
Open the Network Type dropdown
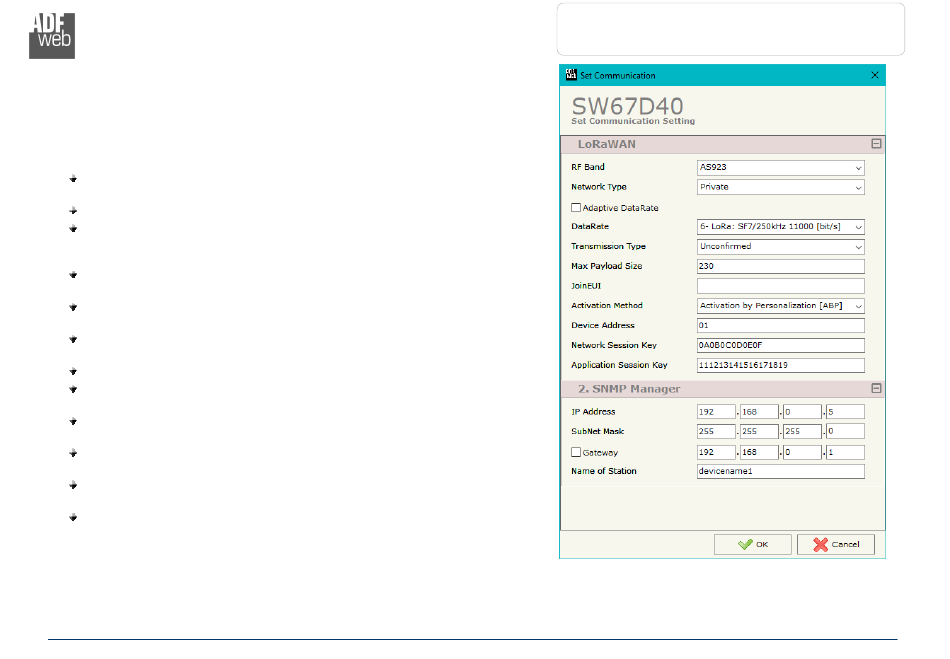point(780,187)
